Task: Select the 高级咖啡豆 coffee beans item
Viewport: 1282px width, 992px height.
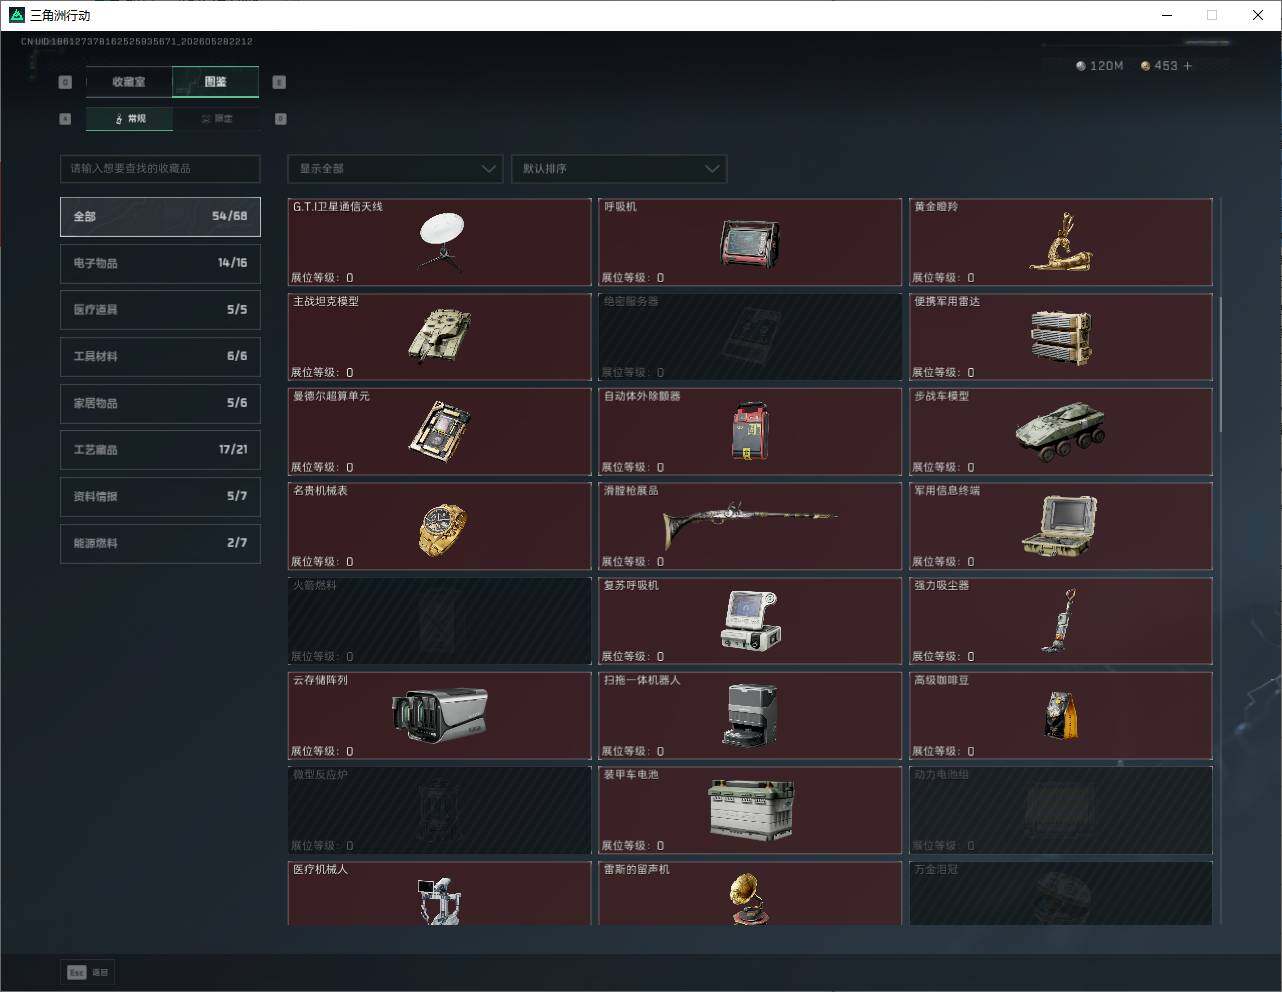Action: pos(1061,715)
